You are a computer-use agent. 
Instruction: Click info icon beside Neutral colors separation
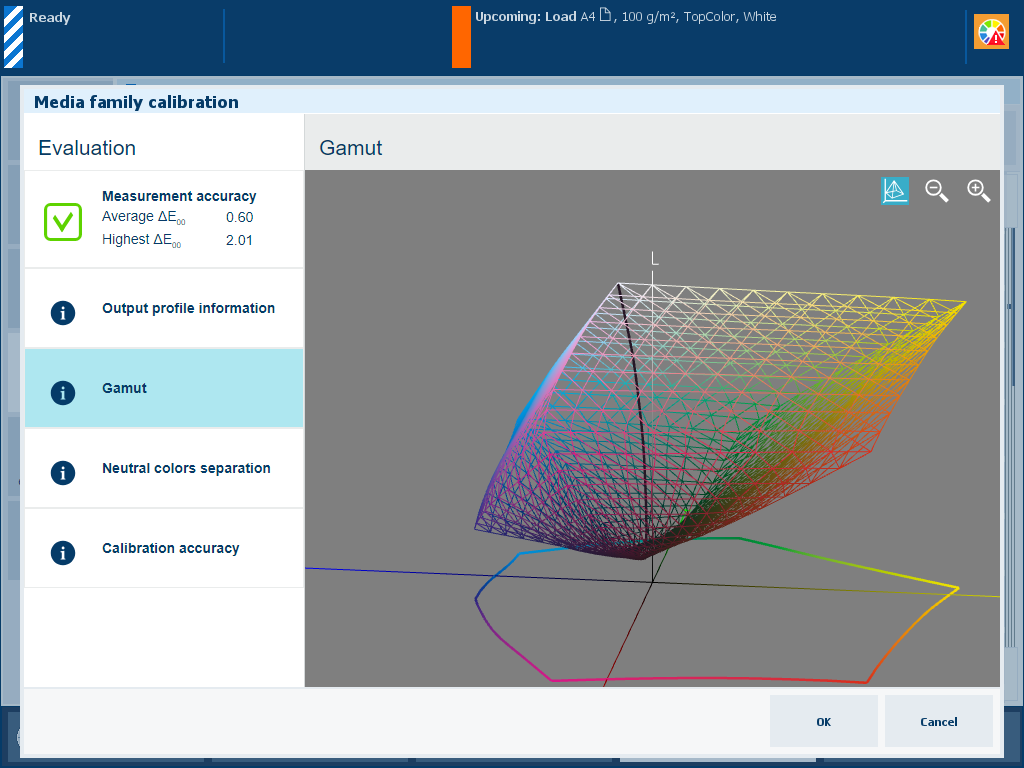coord(62,472)
